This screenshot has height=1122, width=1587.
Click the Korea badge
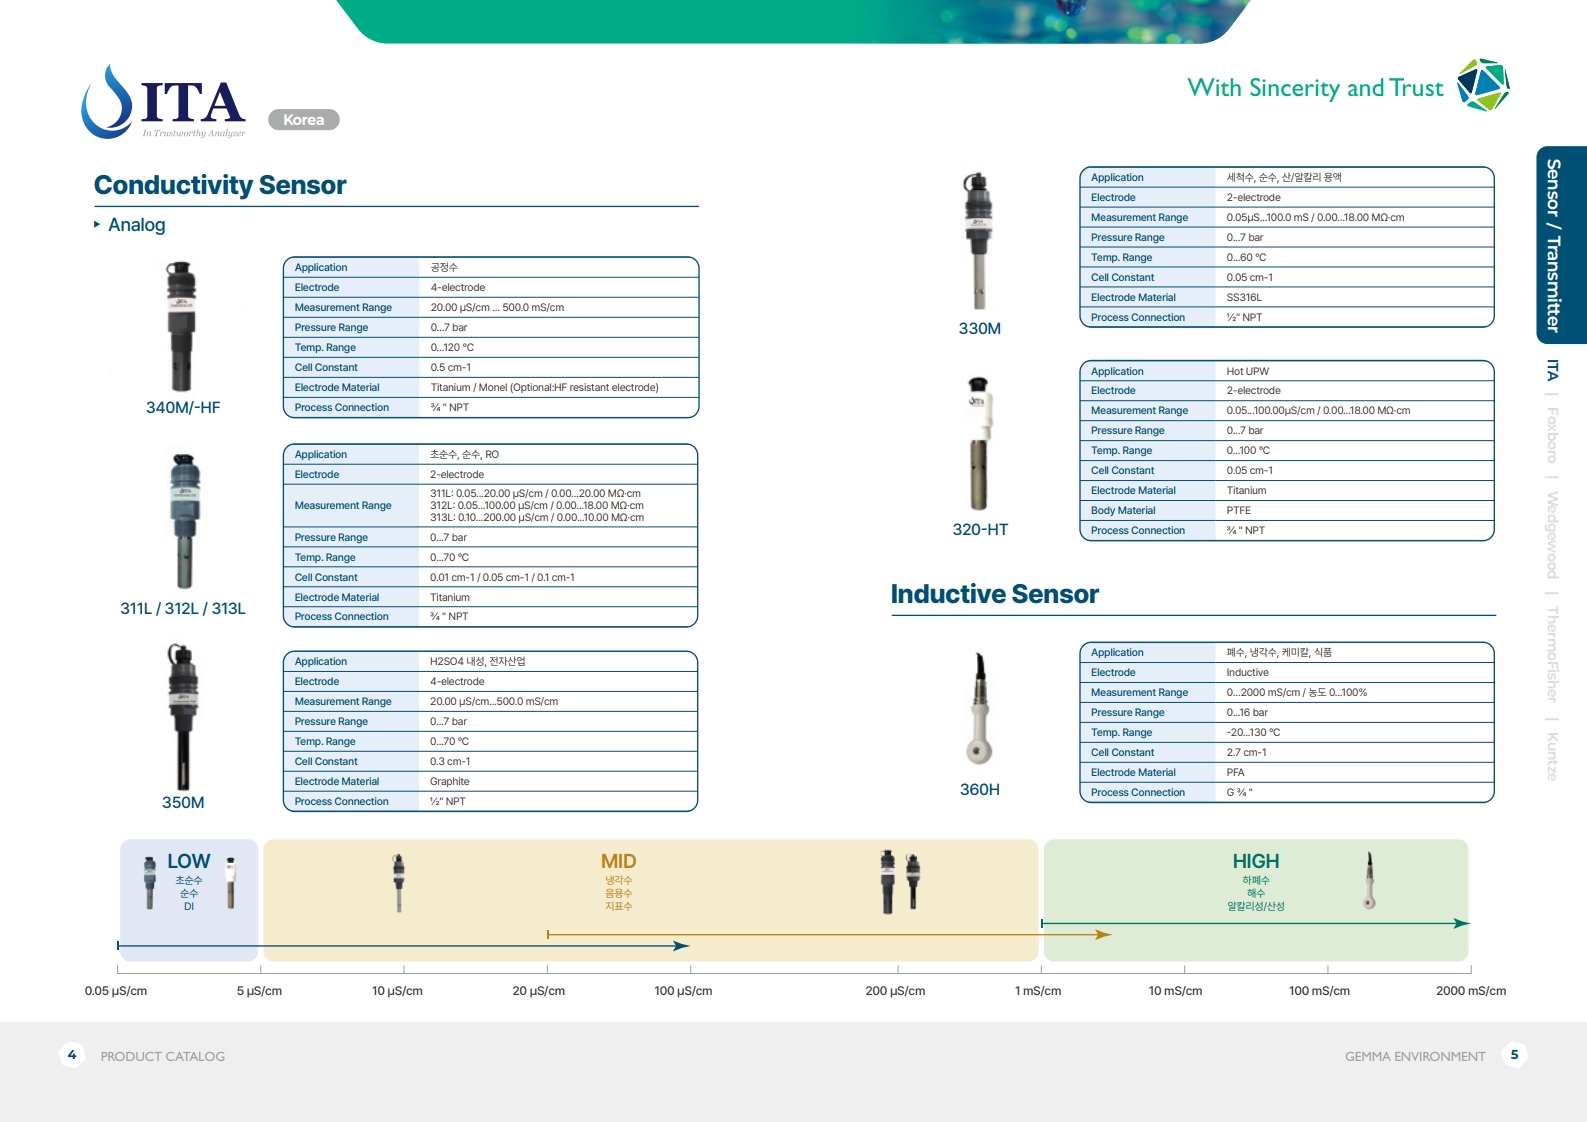(x=303, y=120)
